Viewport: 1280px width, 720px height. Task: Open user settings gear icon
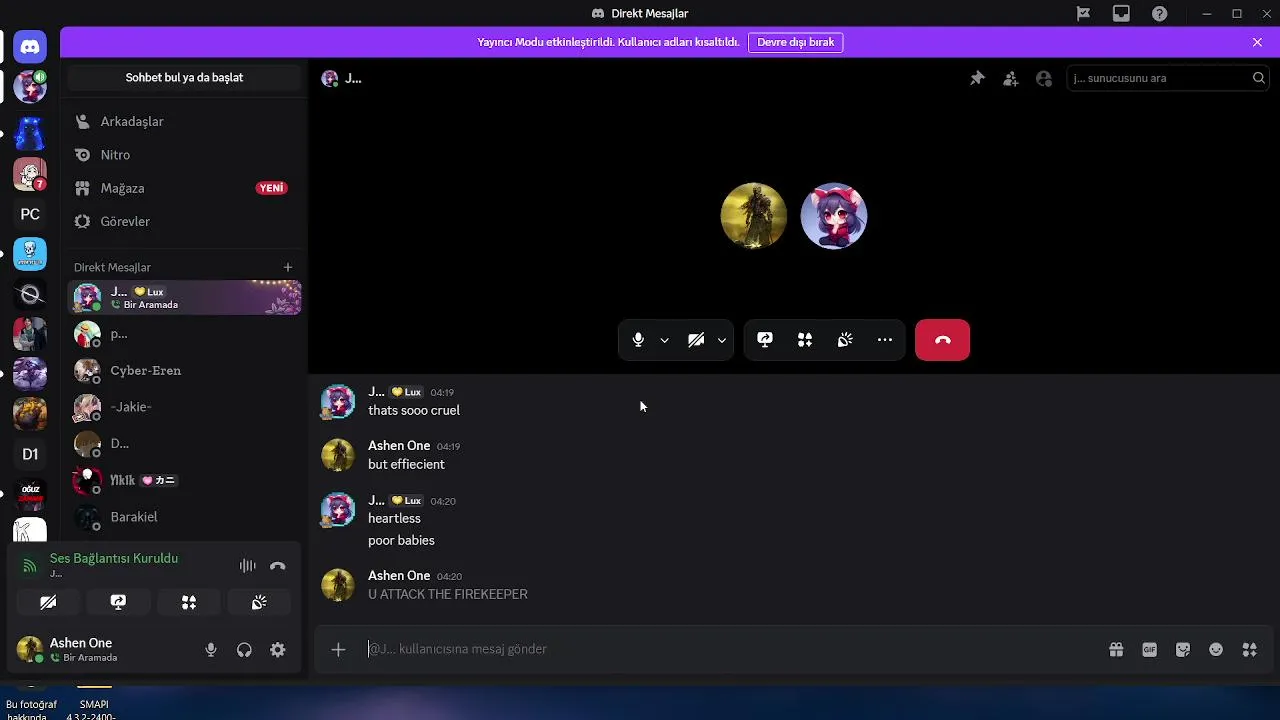point(278,650)
